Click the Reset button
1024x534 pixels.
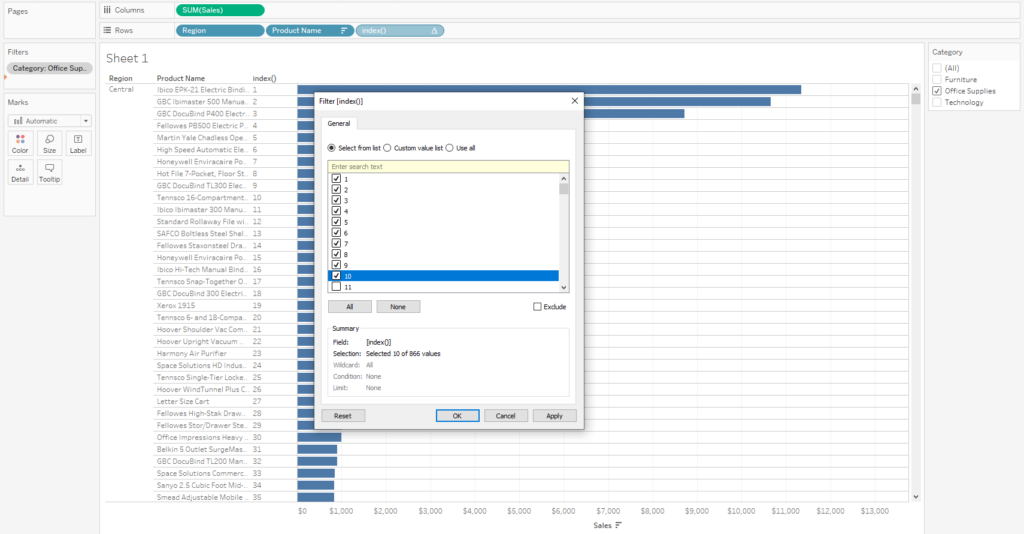(x=343, y=416)
